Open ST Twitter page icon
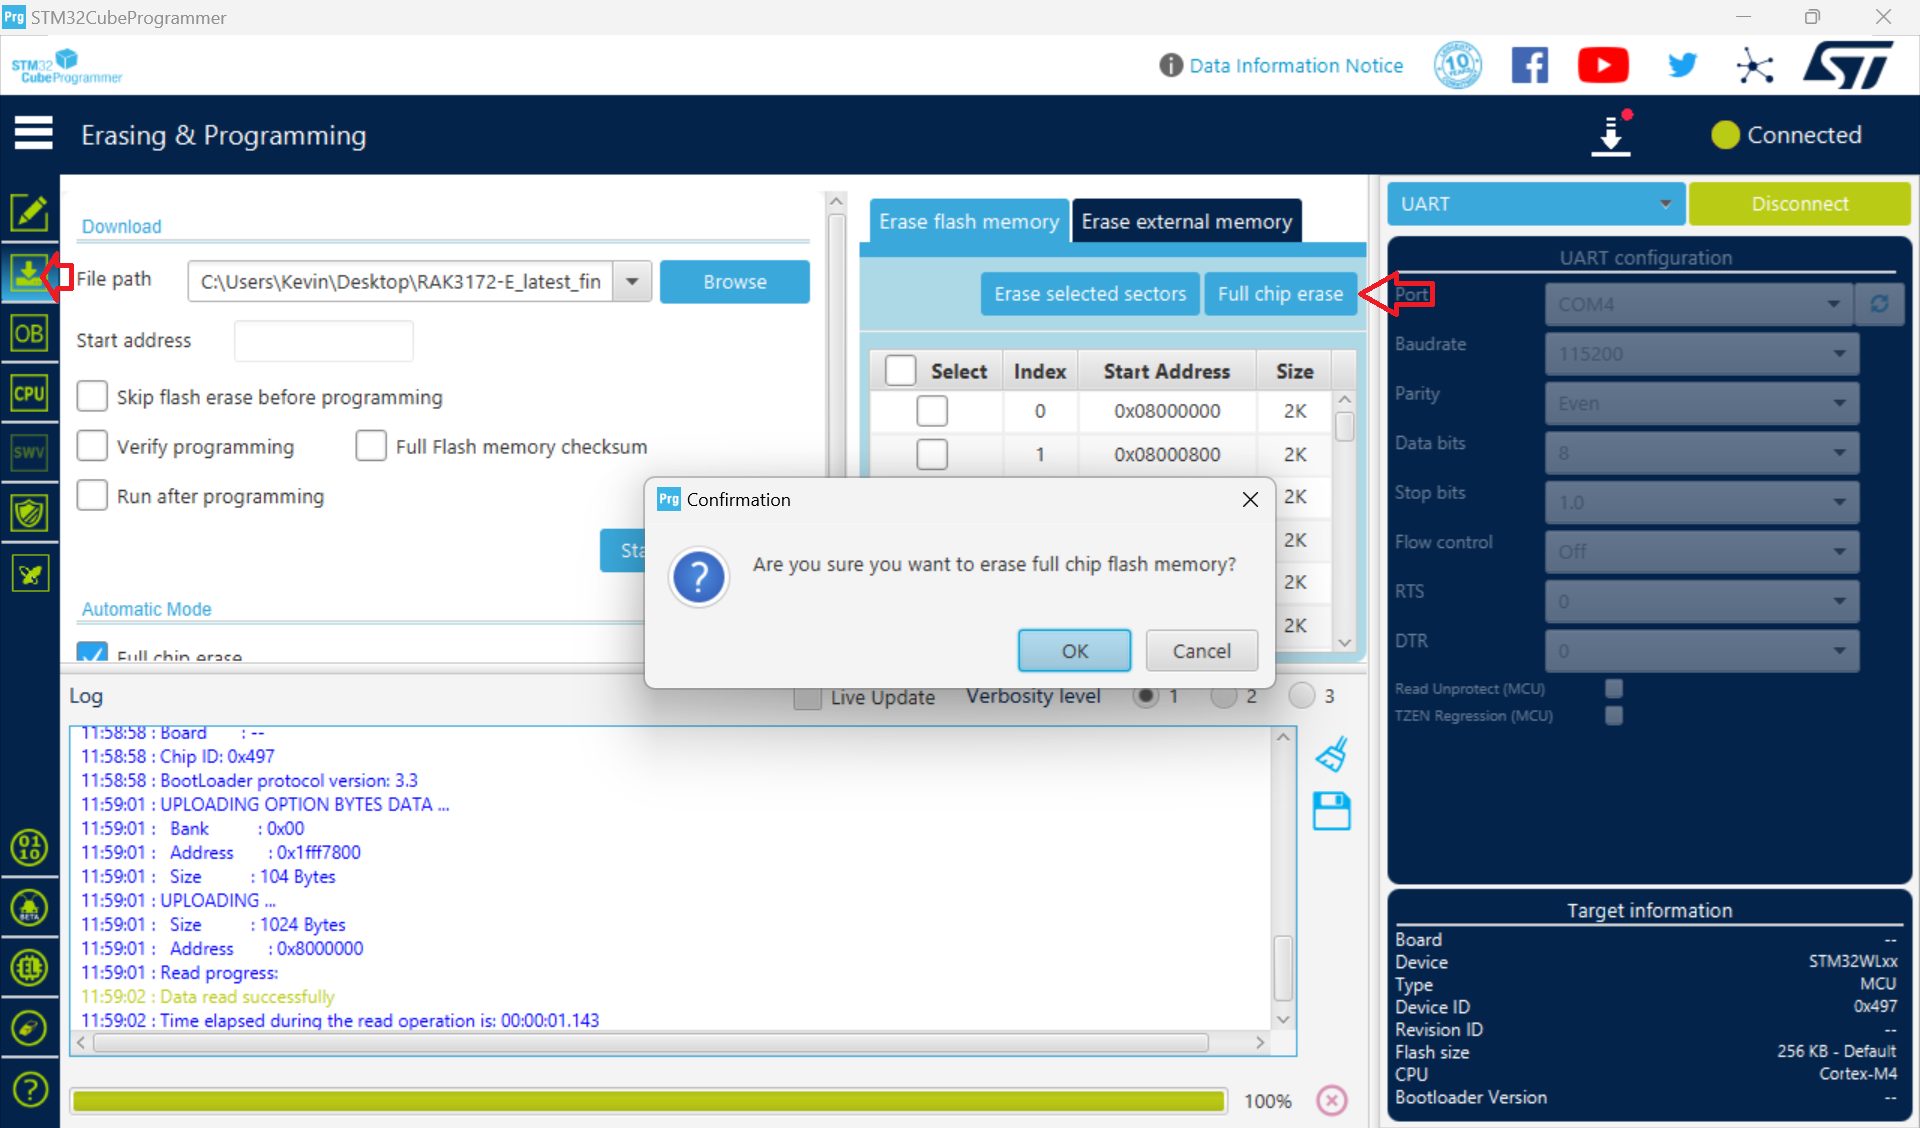This screenshot has width=1920, height=1128. (1683, 66)
